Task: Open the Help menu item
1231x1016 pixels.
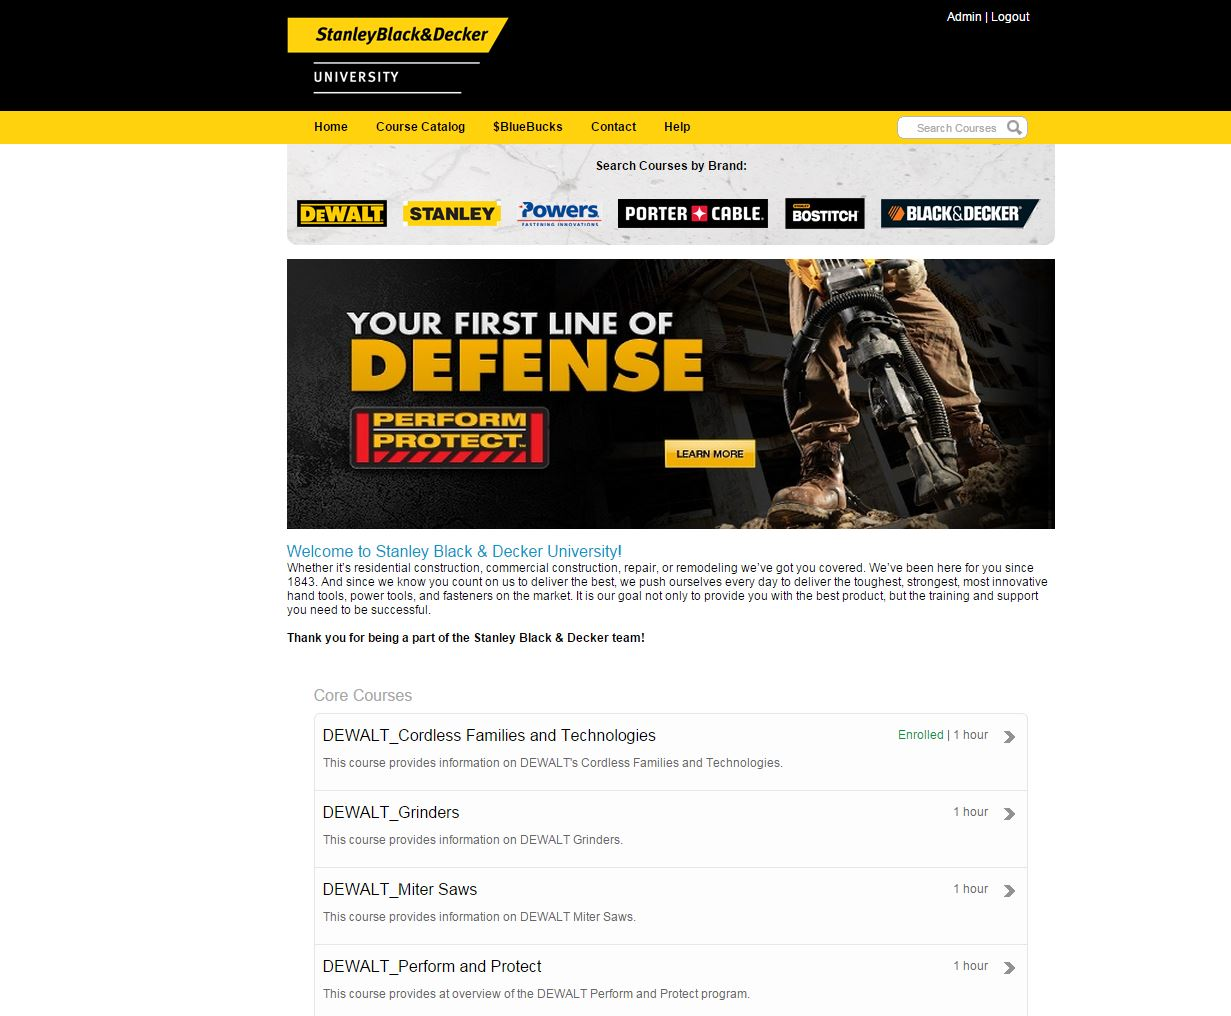Action: pyautogui.click(x=677, y=127)
